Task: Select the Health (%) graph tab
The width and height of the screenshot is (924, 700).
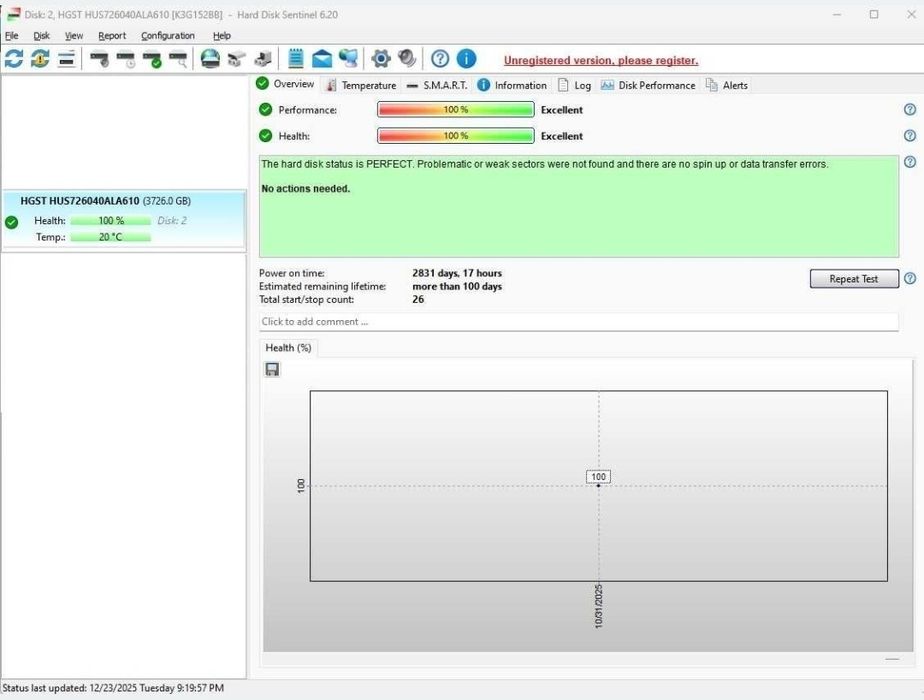Action: (x=288, y=348)
